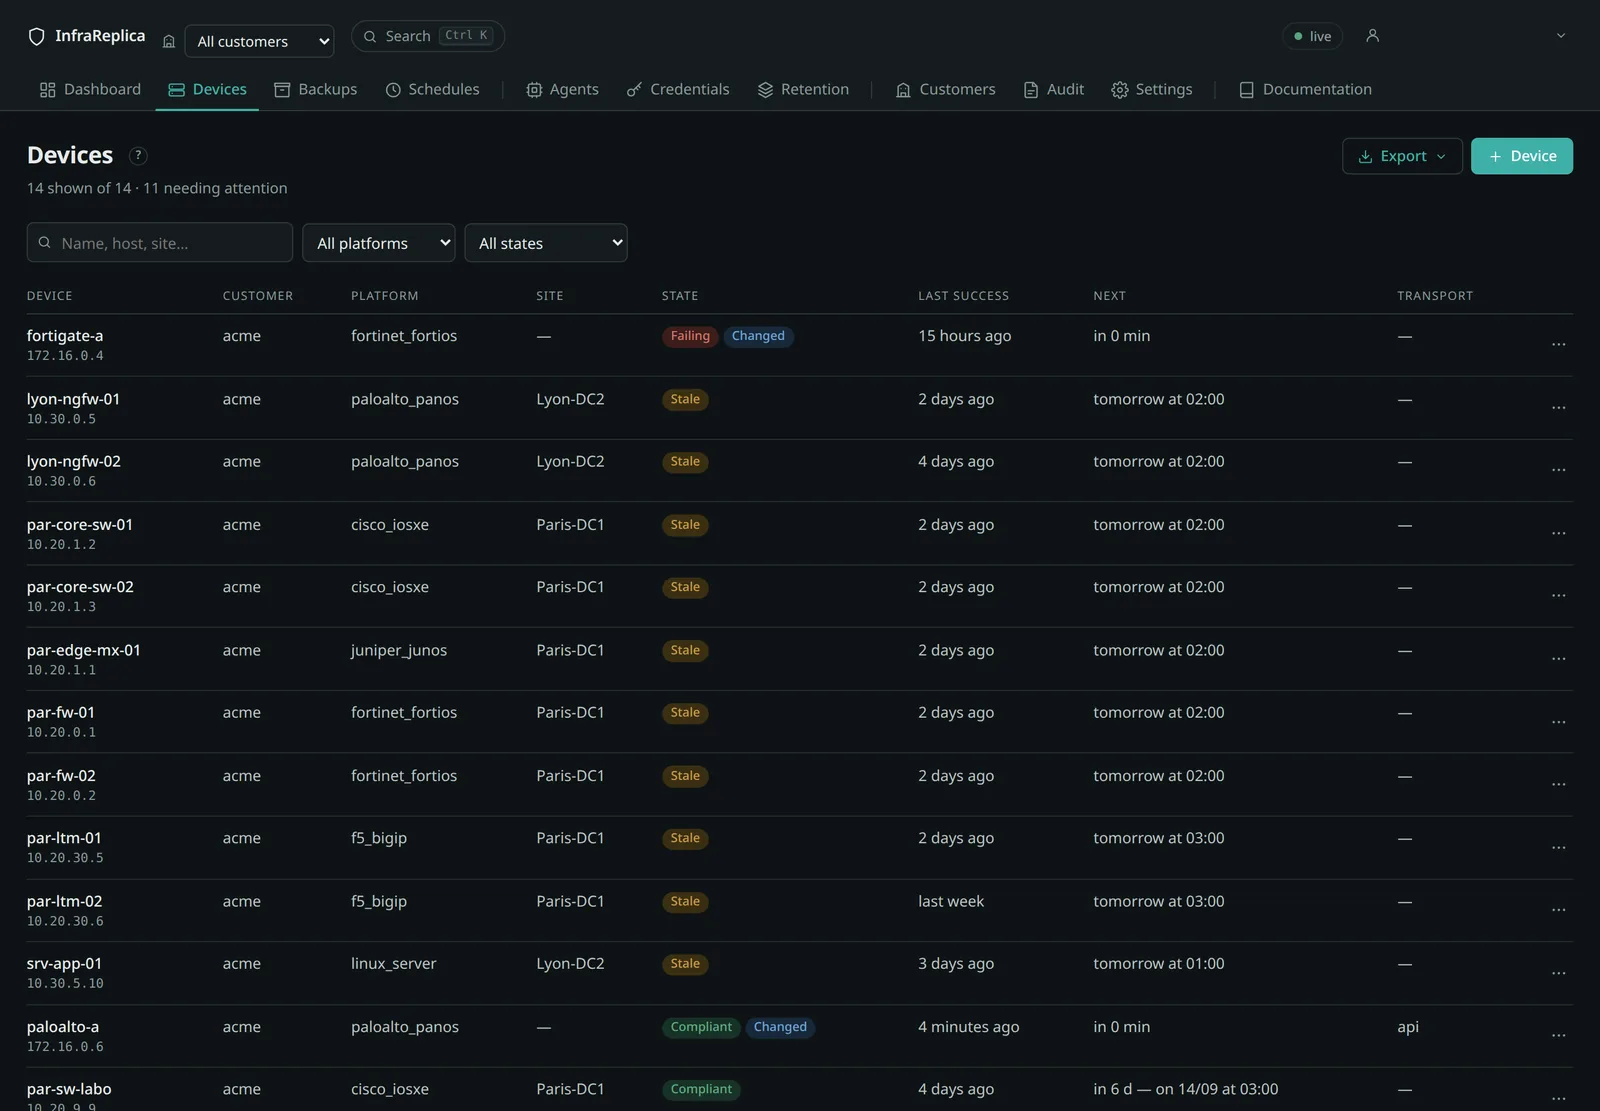Click the Changed badge on fortigate-a

[x=758, y=336]
